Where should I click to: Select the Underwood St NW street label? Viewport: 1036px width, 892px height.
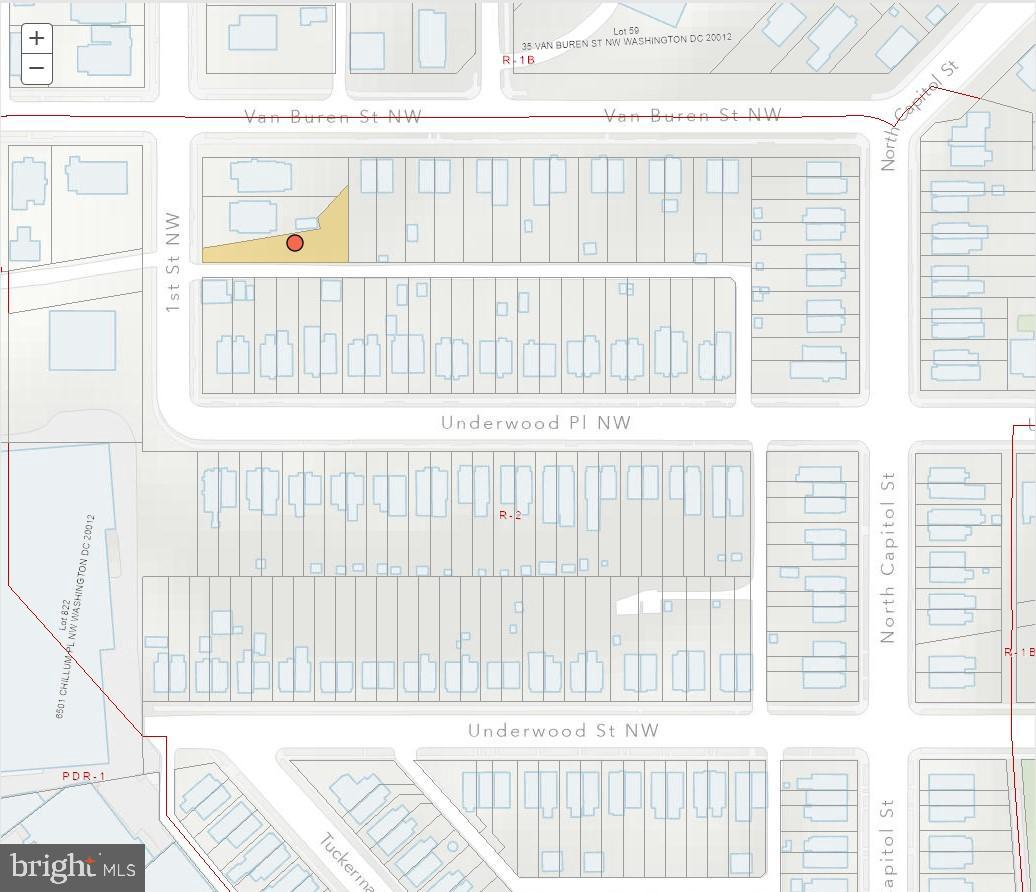[x=563, y=730]
